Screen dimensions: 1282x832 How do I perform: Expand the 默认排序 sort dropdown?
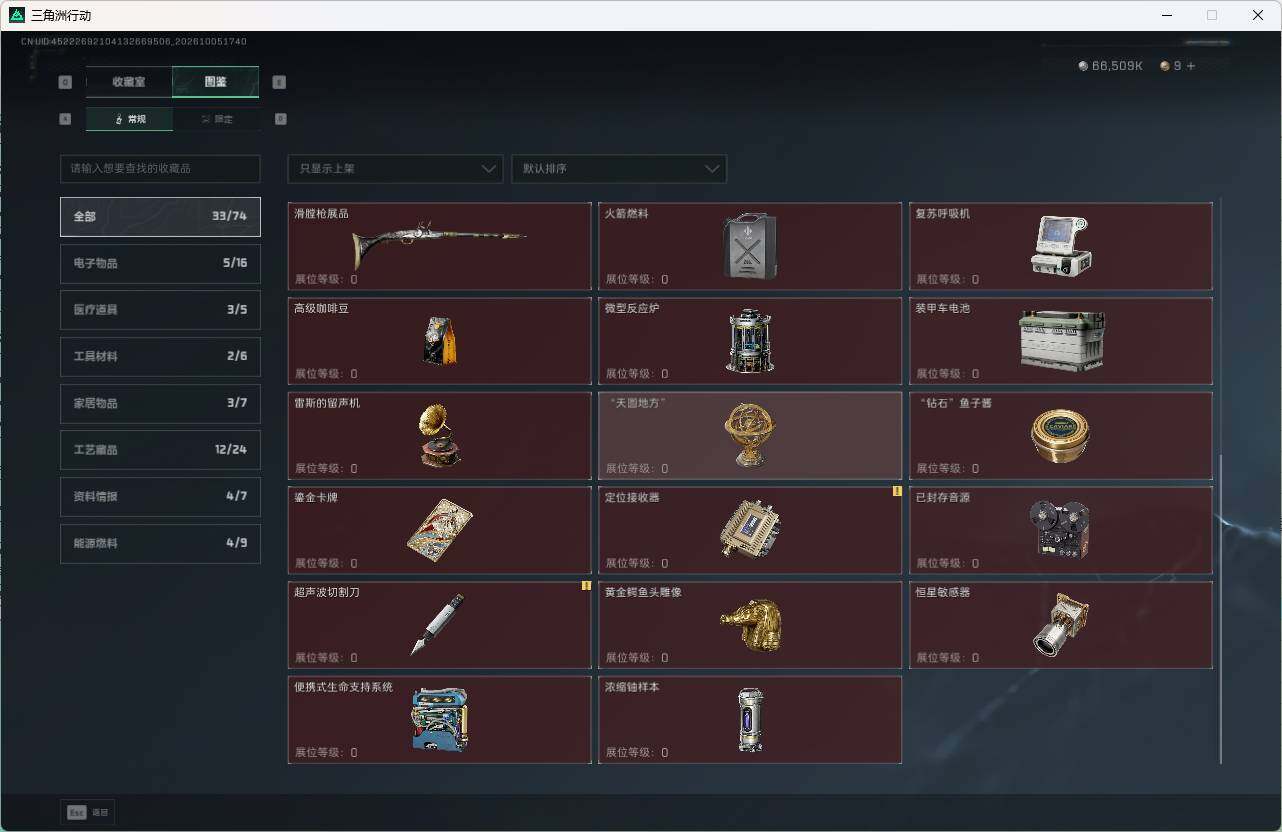tap(619, 169)
